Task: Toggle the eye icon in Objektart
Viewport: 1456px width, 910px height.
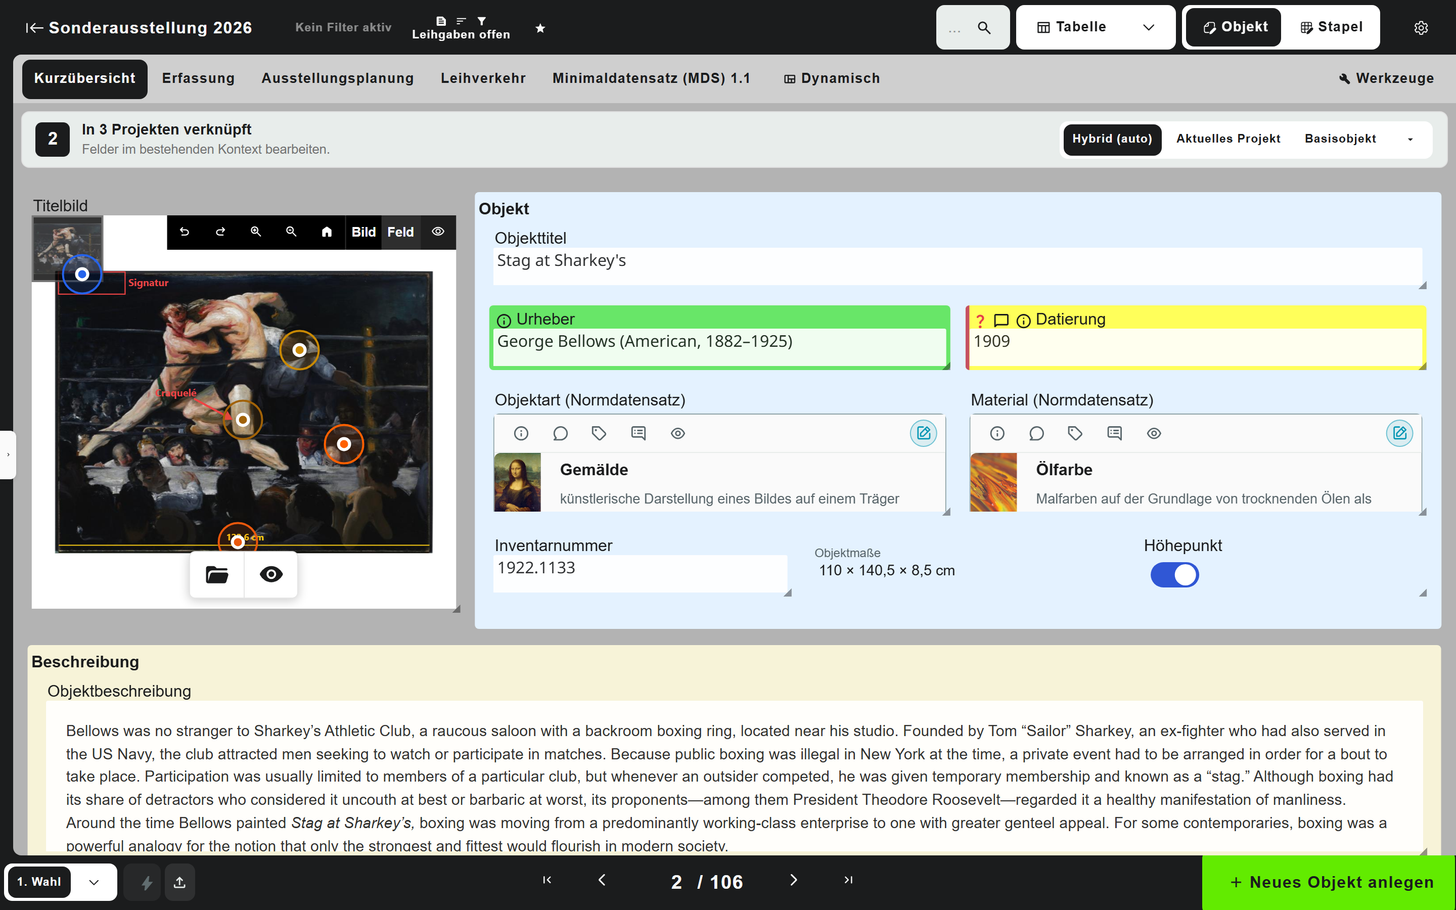Action: click(678, 433)
